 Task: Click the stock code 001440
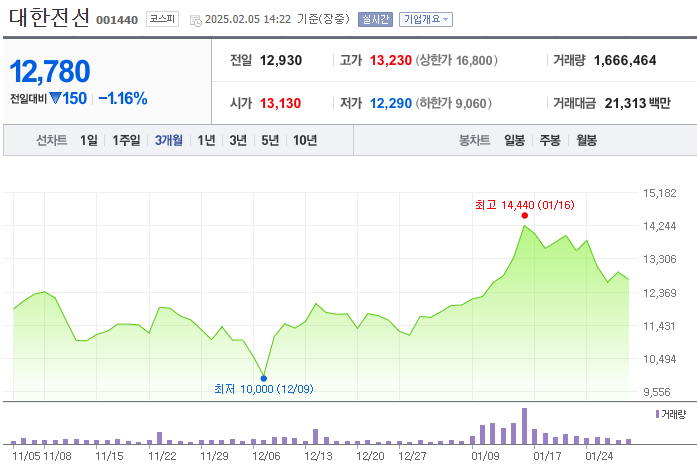click(x=117, y=20)
